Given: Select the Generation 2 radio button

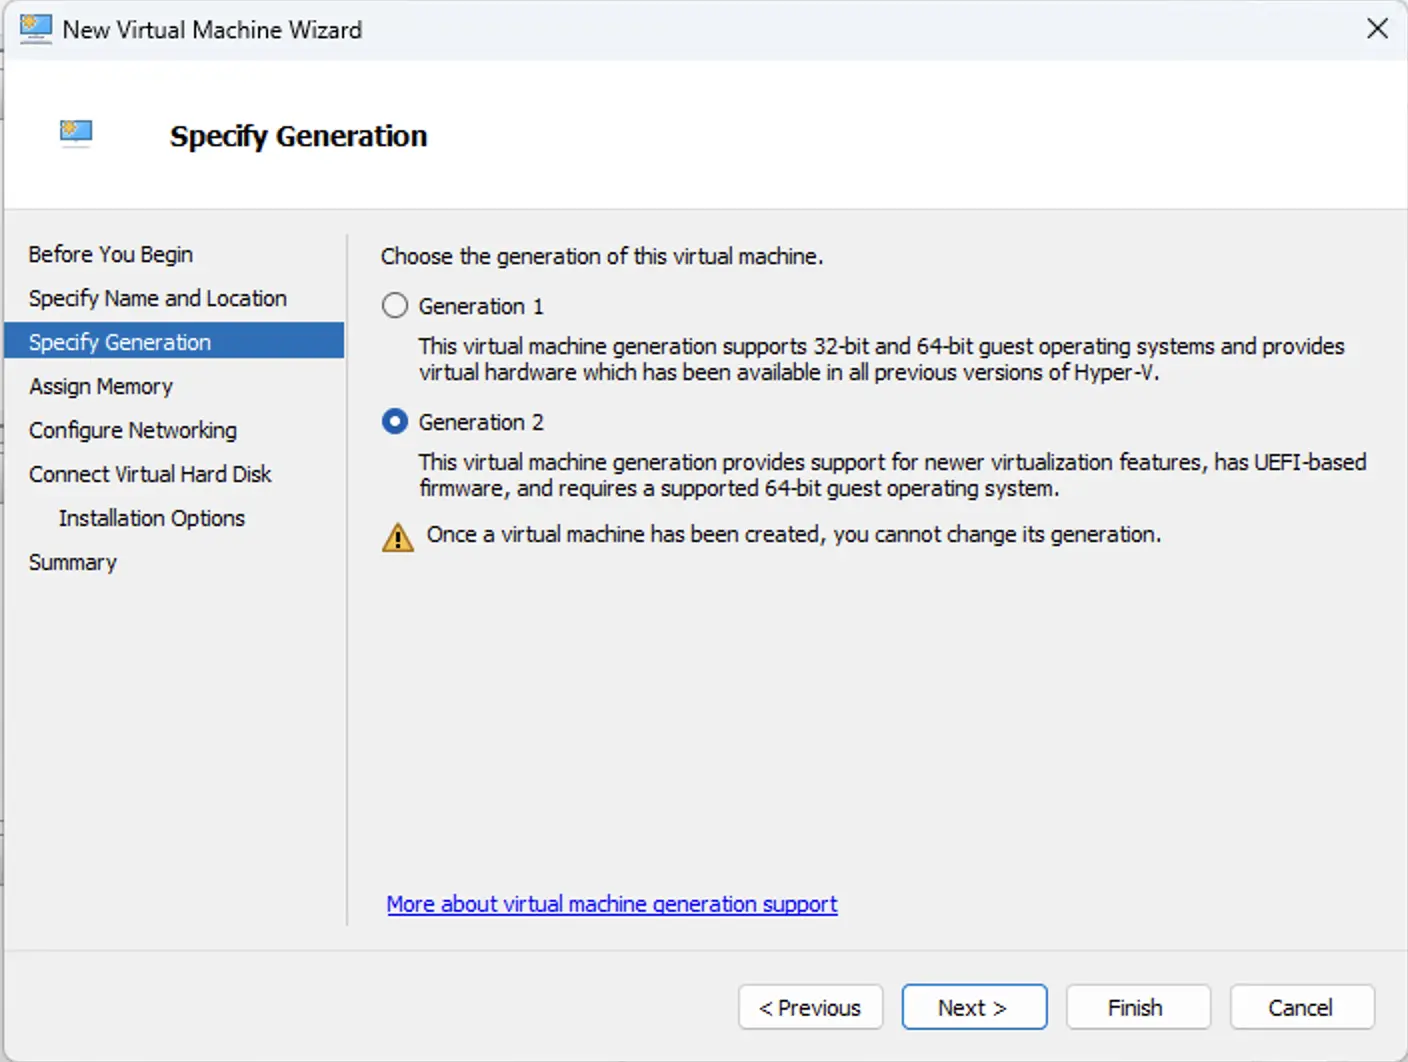Looking at the screenshot, I should pyautogui.click(x=395, y=421).
